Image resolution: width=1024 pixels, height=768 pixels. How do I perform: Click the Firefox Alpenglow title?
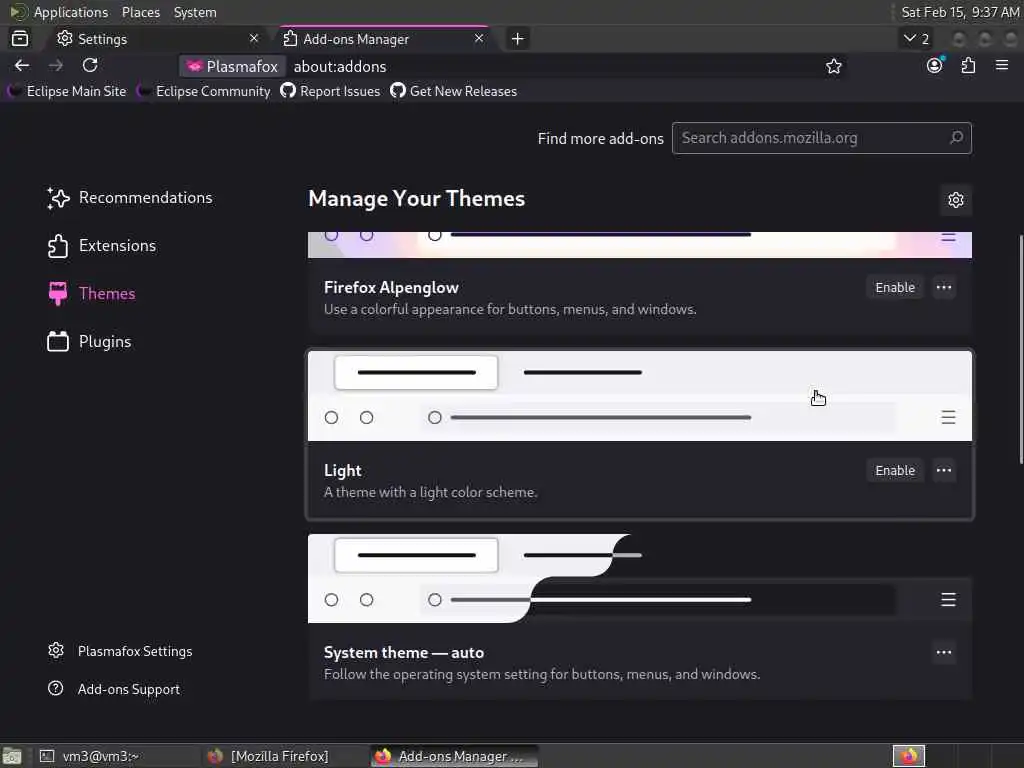[x=391, y=288]
